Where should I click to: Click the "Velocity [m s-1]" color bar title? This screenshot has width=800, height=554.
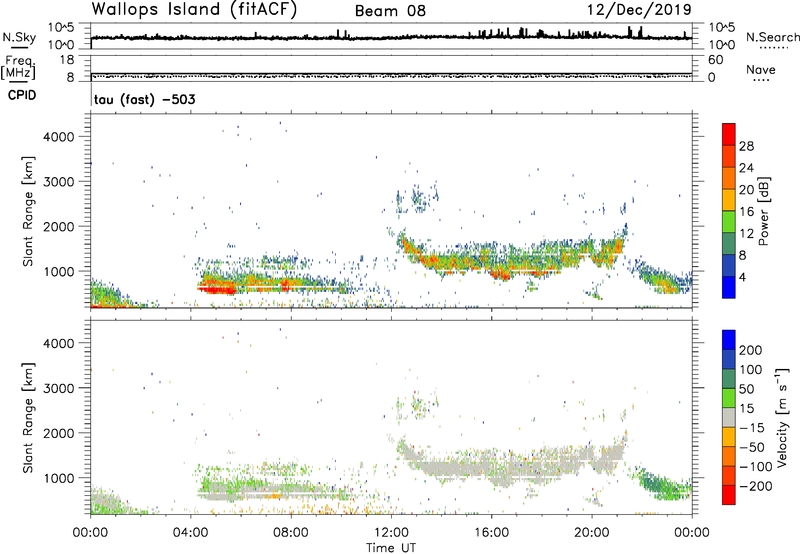782,417
